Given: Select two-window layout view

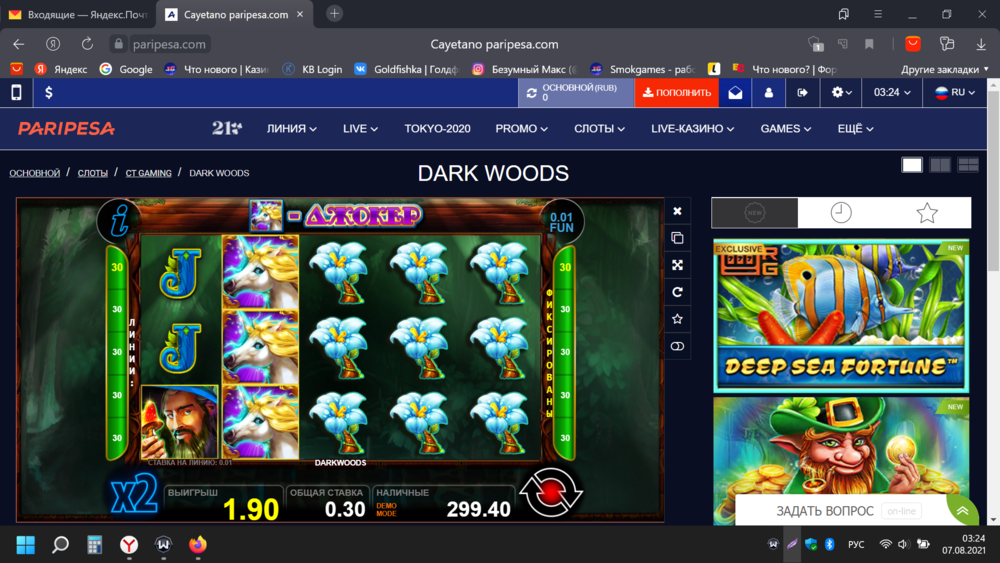Looking at the screenshot, I should [x=940, y=165].
